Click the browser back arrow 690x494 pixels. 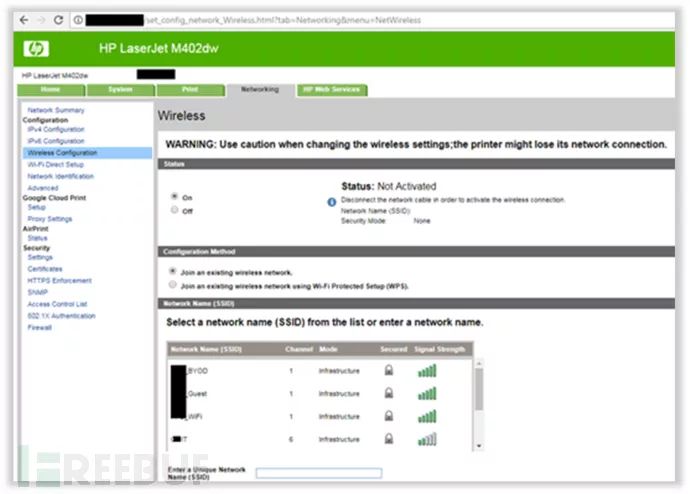pos(24,20)
